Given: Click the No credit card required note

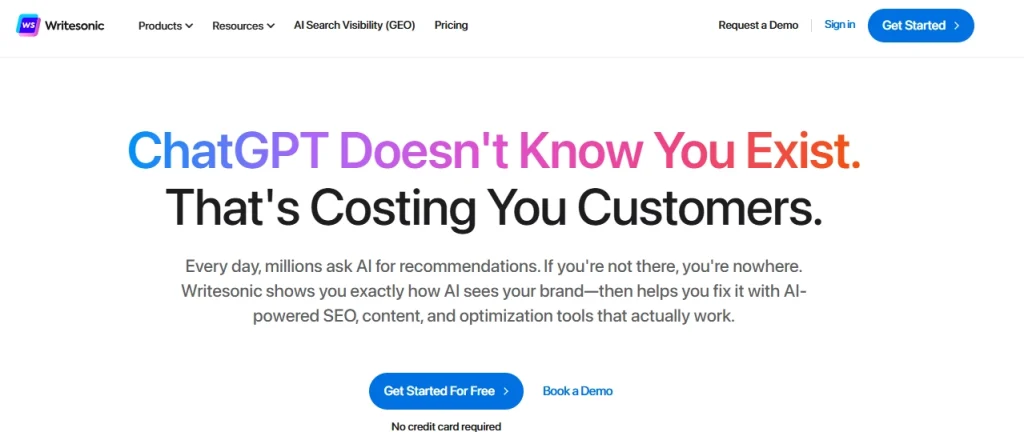Looking at the screenshot, I should [x=446, y=426].
